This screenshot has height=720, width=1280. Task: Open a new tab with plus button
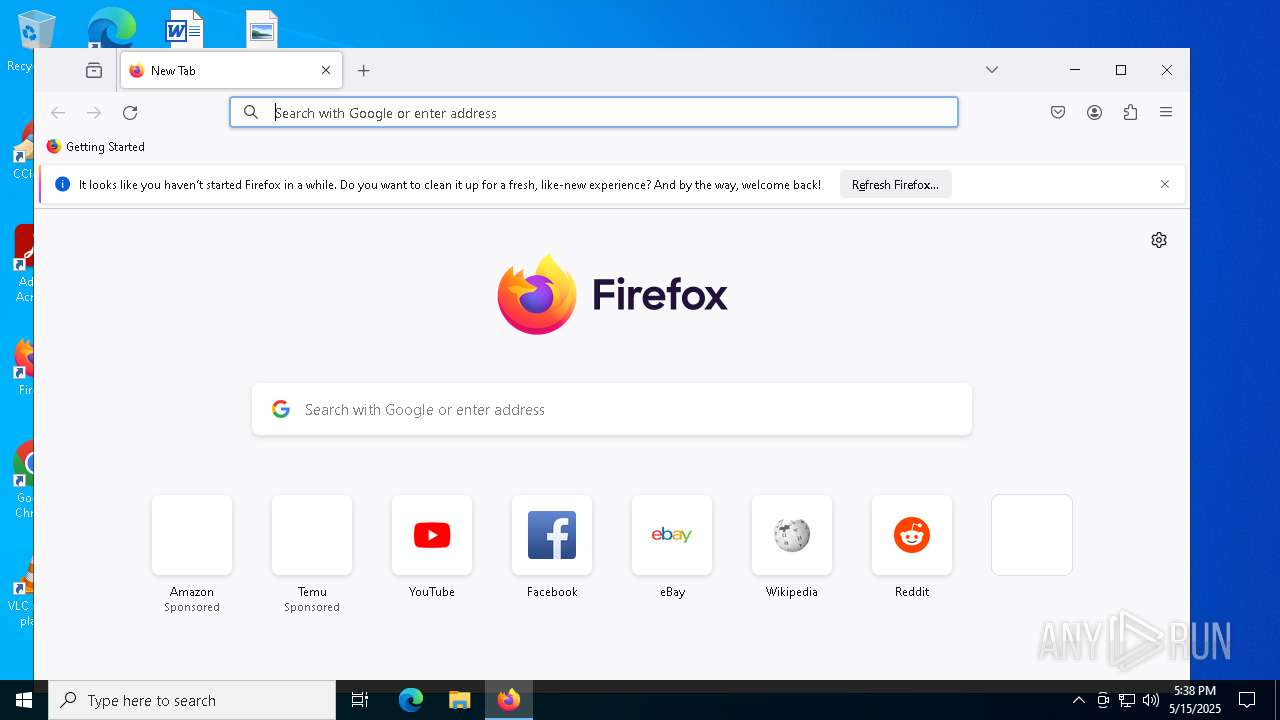[364, 70]
